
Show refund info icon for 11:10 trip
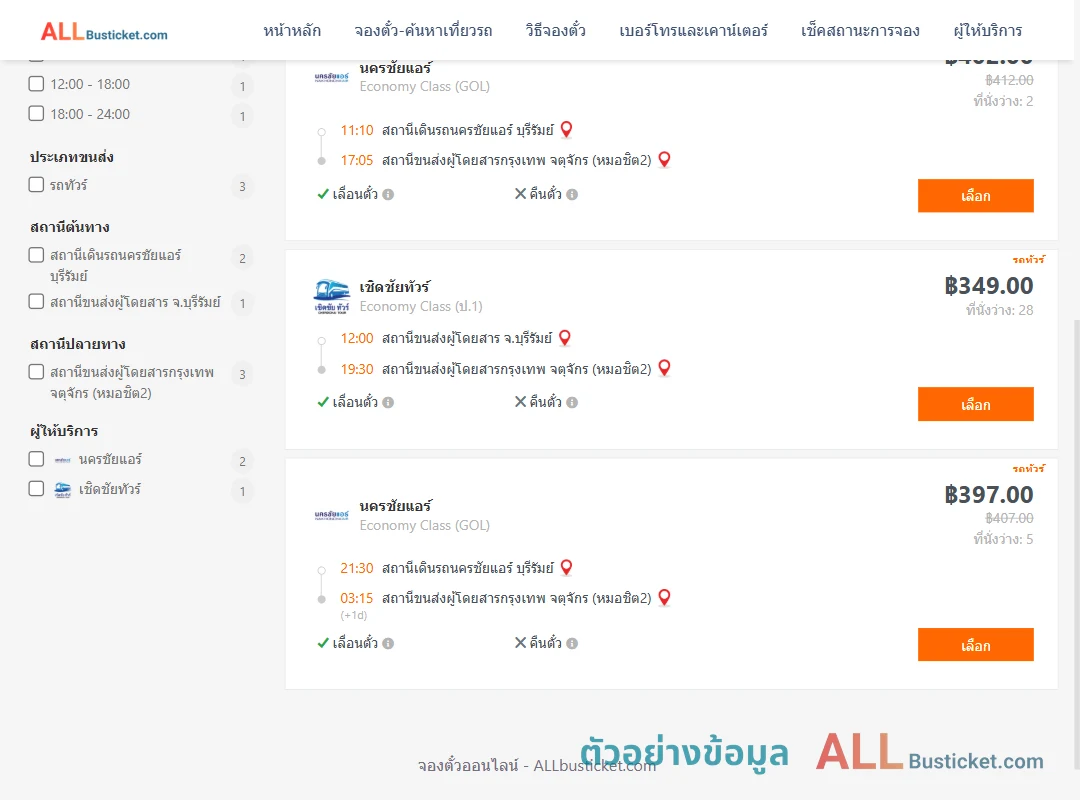[572, 195]
